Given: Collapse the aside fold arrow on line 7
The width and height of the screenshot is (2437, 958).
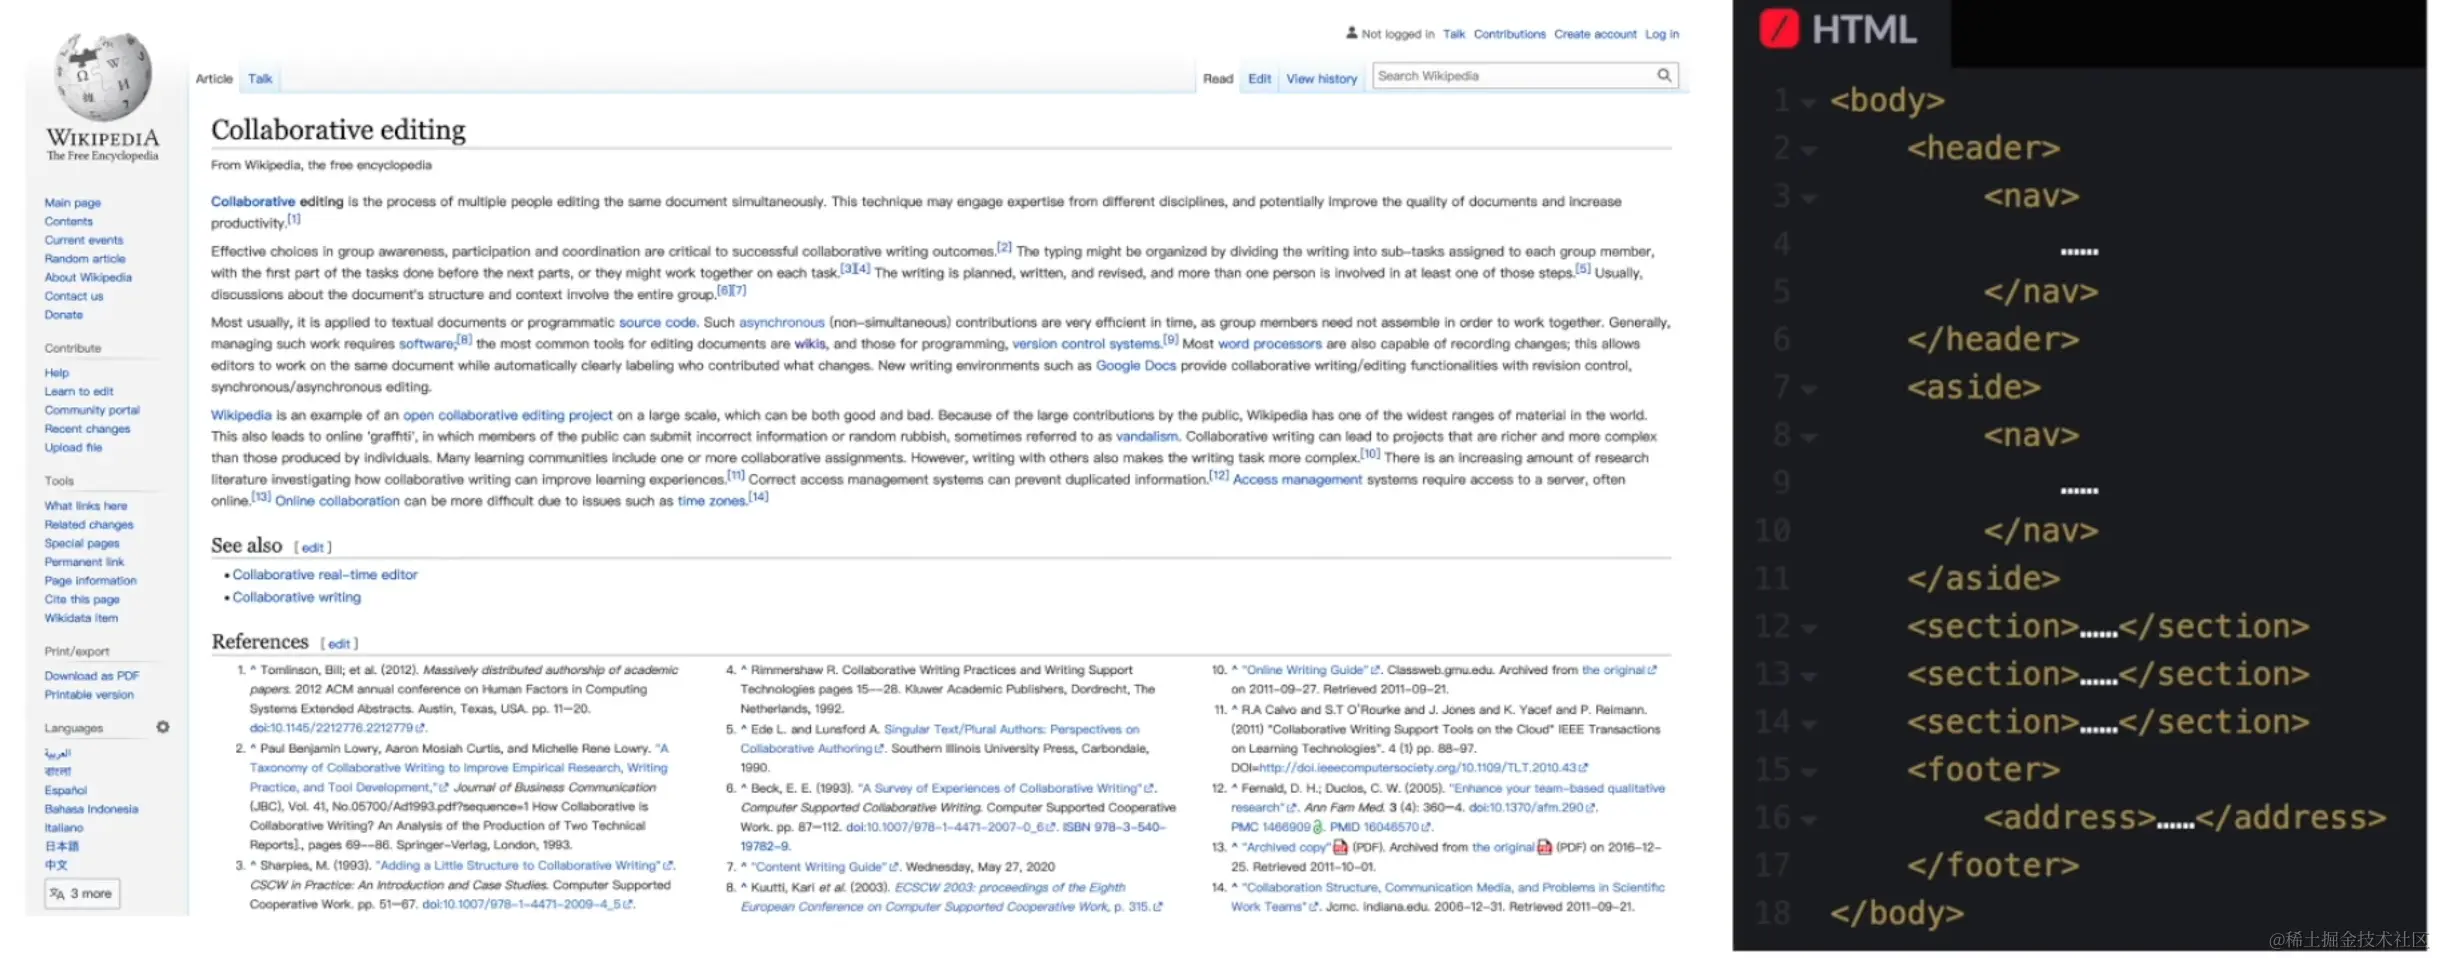Looking at the screenshot, I should 1808,389.
